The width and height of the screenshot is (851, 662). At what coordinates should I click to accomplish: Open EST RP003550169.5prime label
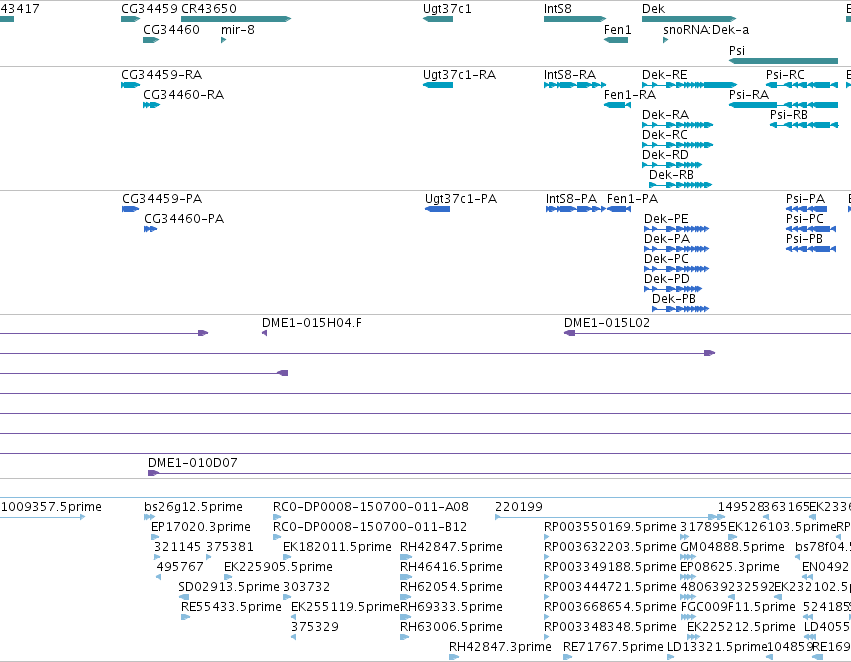pos(610,527)
